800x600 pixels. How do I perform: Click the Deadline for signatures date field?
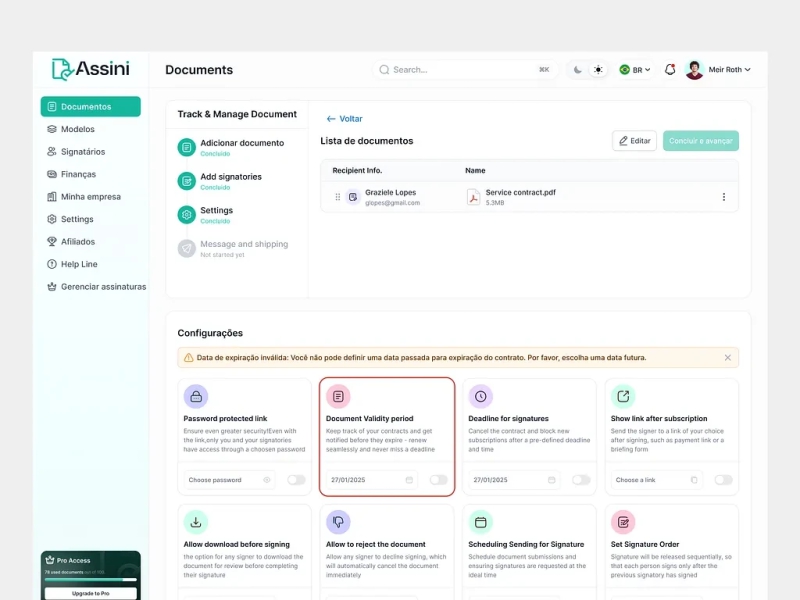(x=514, y=480)
